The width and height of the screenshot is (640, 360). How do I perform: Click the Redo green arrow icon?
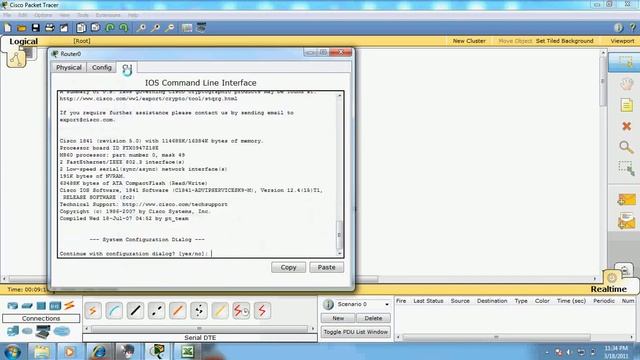(x=124, y=28)
